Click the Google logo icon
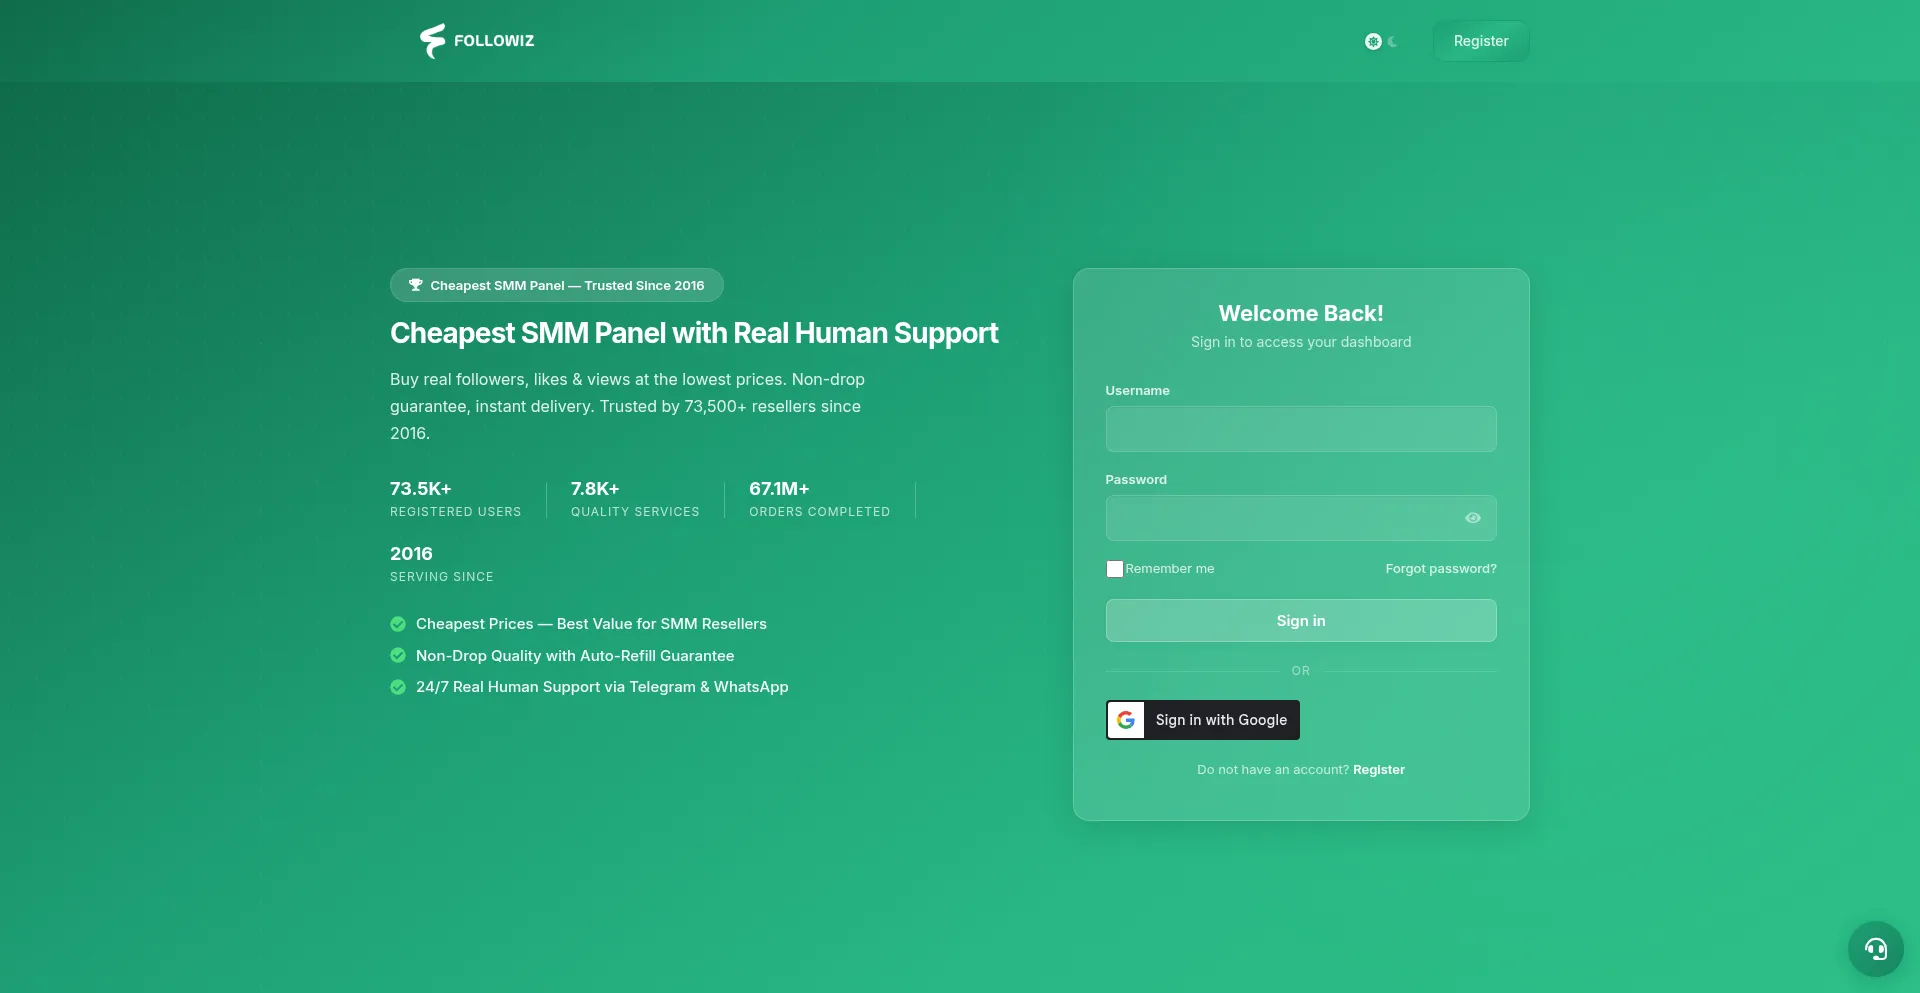The image size is (1920, 993). [x=1126, y=720]
